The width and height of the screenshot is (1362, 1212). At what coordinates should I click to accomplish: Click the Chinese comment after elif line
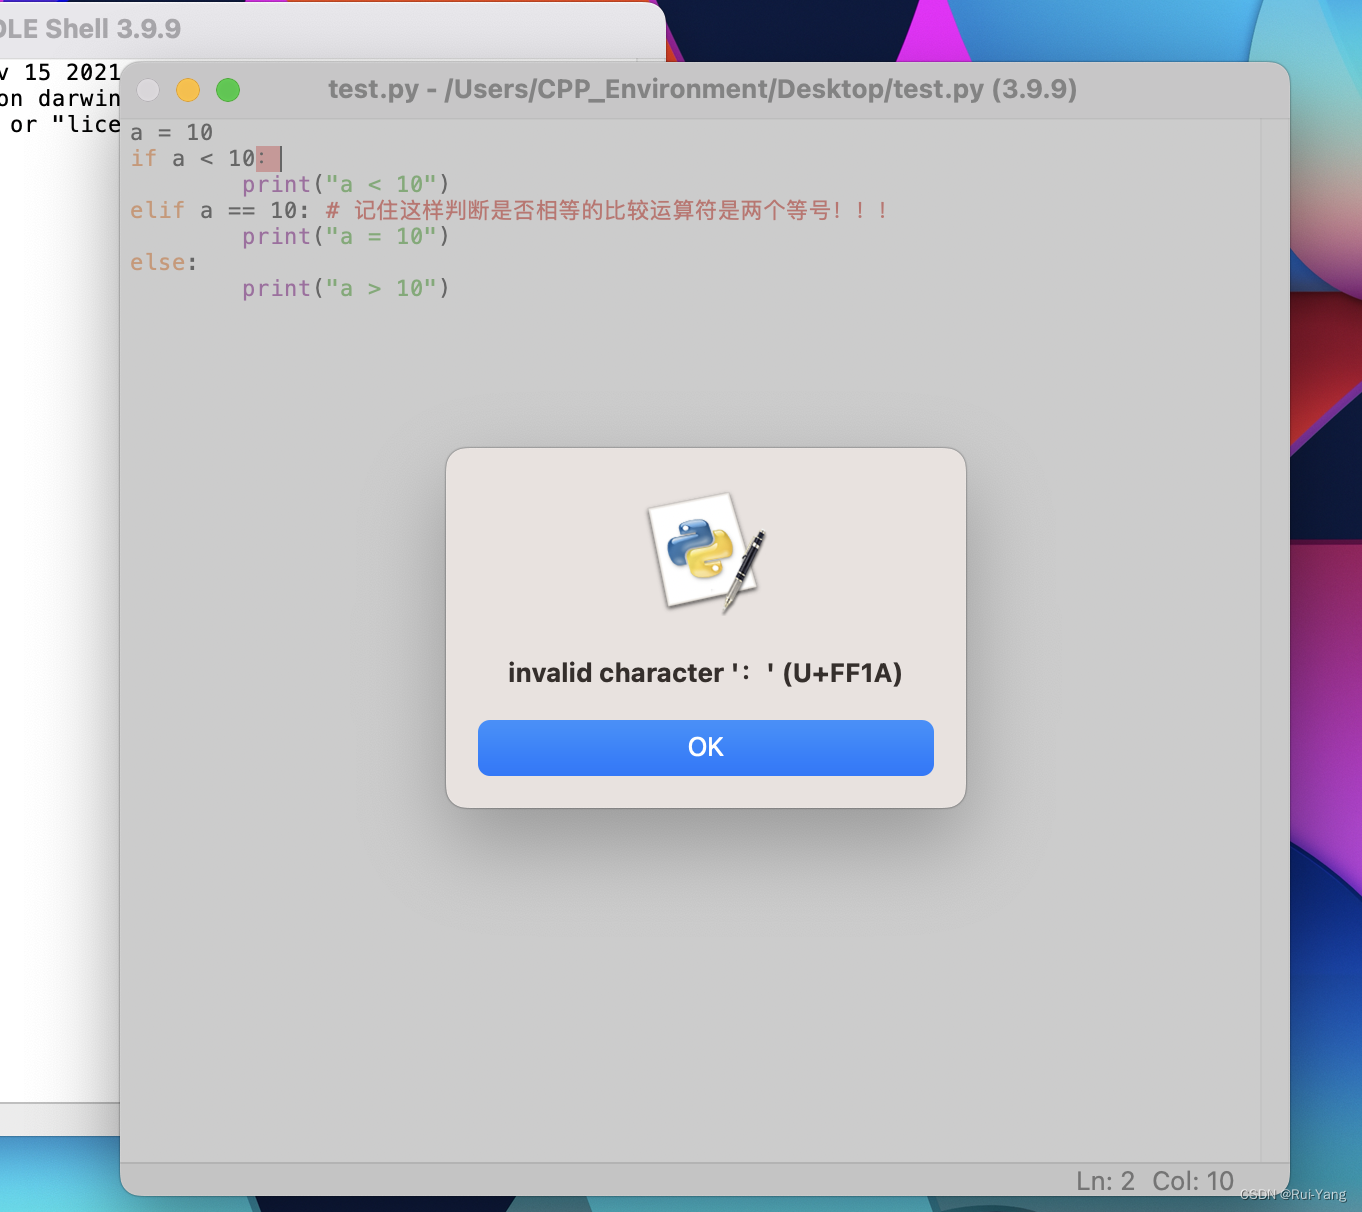pyautogui.click(x=606, y=210)
